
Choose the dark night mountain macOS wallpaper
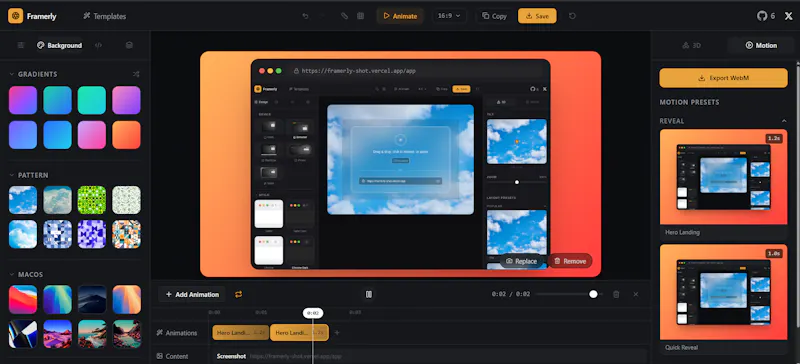(x=92, y=299)
